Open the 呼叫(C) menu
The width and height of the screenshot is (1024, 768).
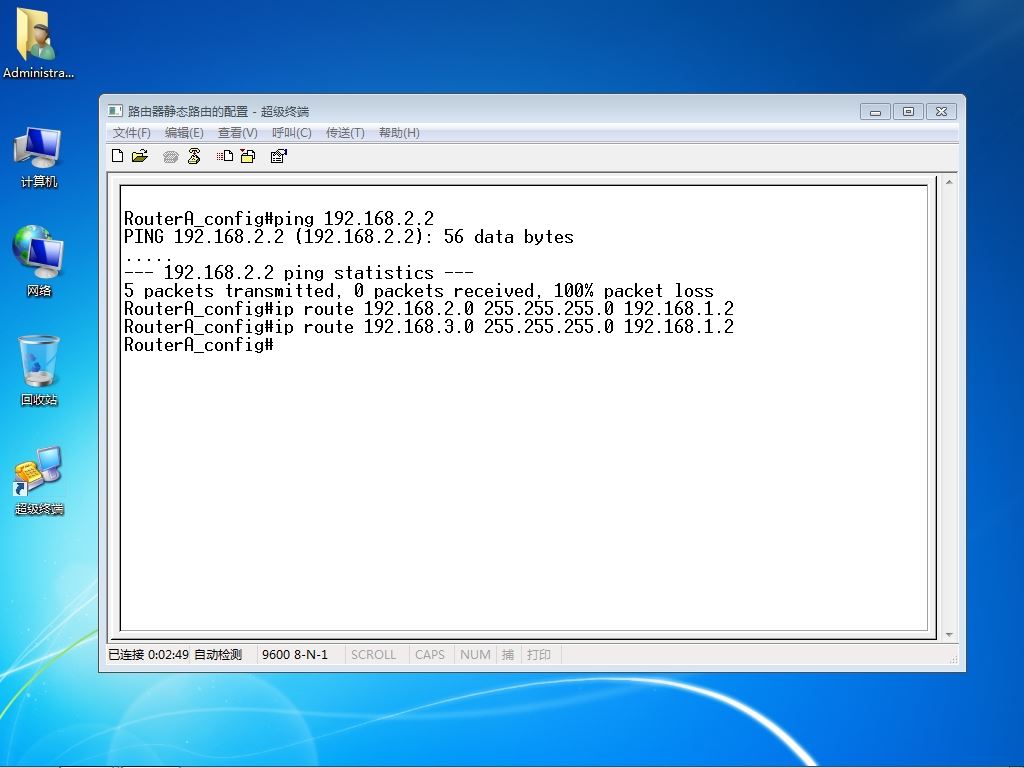pos(291,133)
